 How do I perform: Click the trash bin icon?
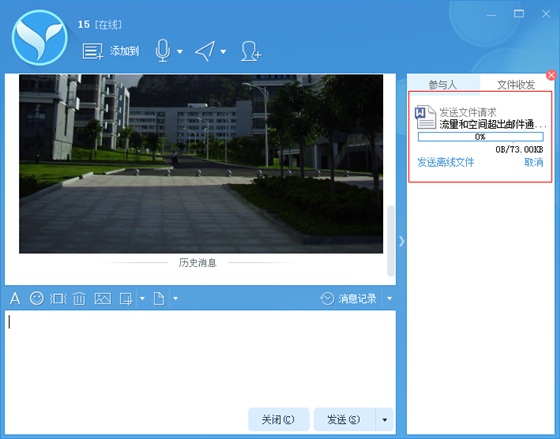(79, 299)
